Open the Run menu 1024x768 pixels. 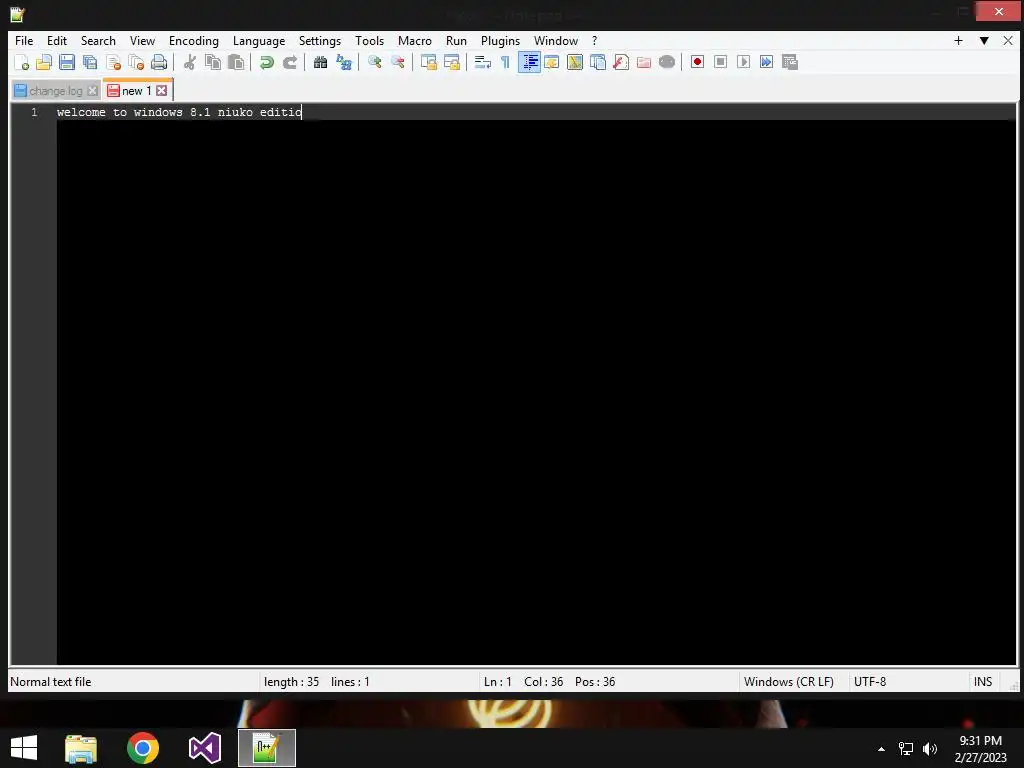coord(456,40)
